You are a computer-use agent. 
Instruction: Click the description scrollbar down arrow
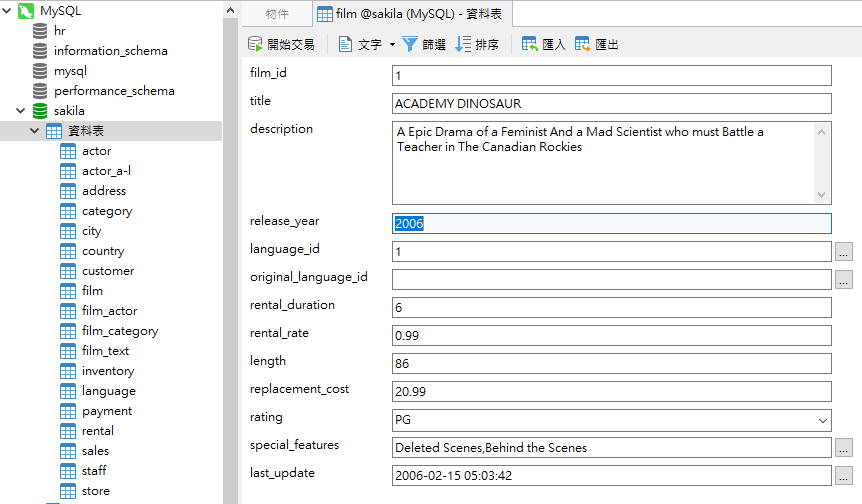(x=822, y=195)
